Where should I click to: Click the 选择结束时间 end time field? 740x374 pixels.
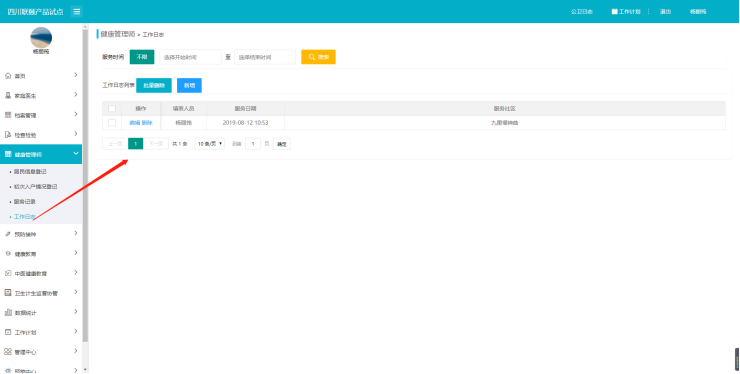pos(265,57)
